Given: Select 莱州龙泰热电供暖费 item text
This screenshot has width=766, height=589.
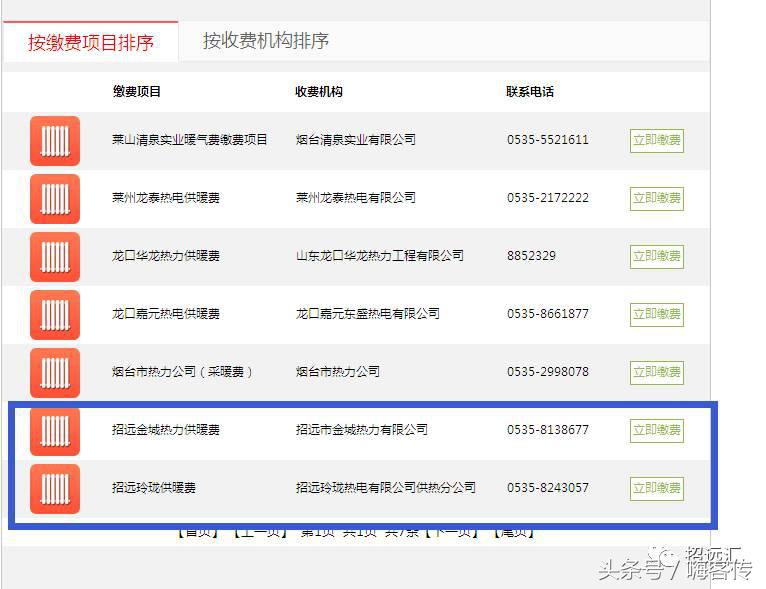Looking at the screenshot, I should (x=166, y=198).
